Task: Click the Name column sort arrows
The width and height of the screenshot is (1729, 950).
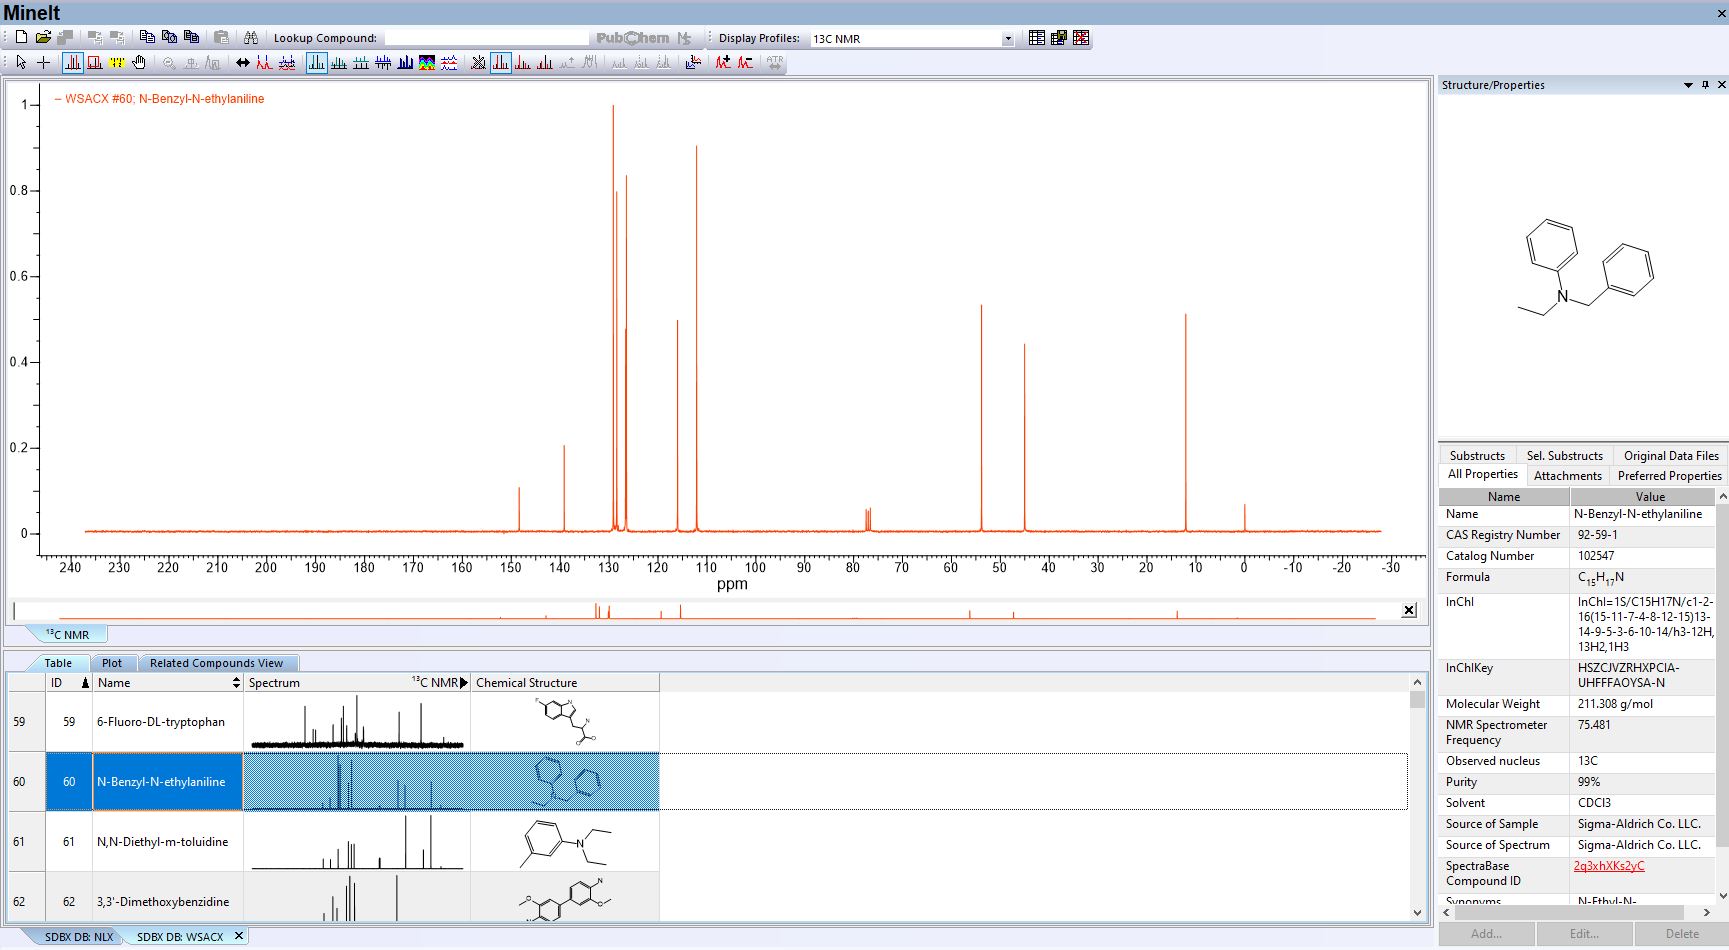Action: pos(236,683)
